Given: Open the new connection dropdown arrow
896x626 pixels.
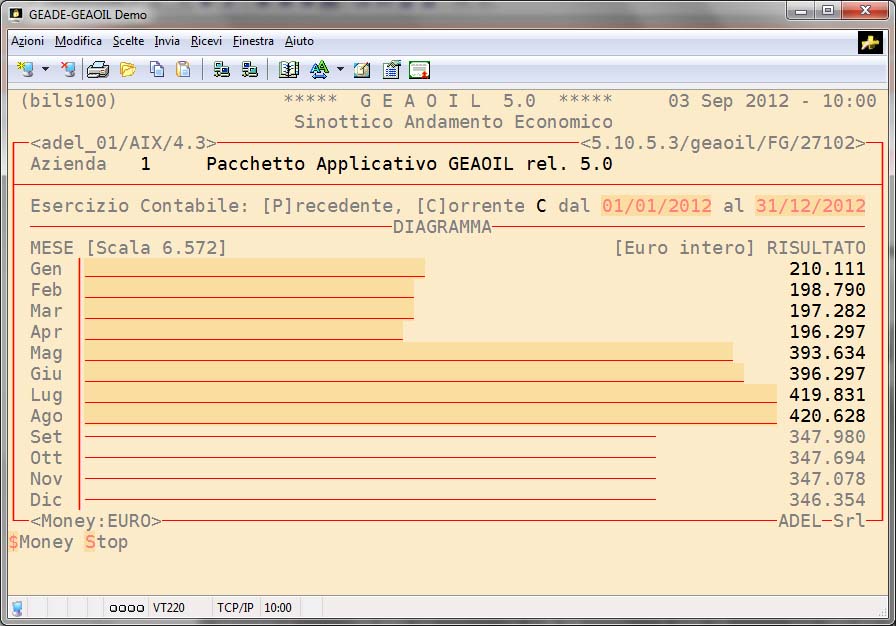Looking at the screenshot, I should click(45, 70).
